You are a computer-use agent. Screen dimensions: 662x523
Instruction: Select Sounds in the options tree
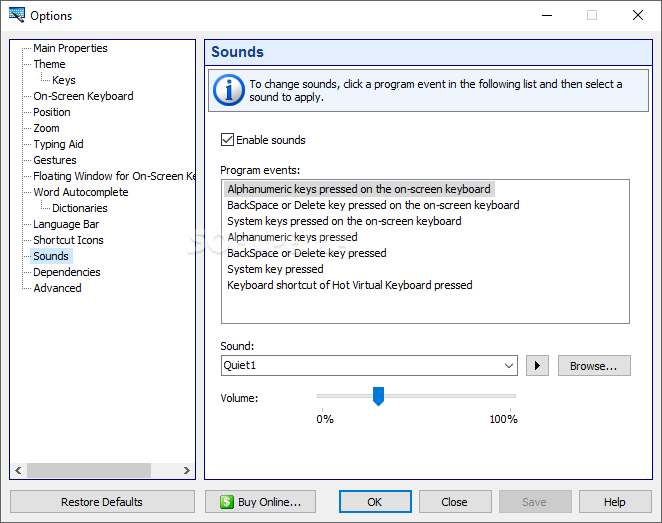click(51, 256)
